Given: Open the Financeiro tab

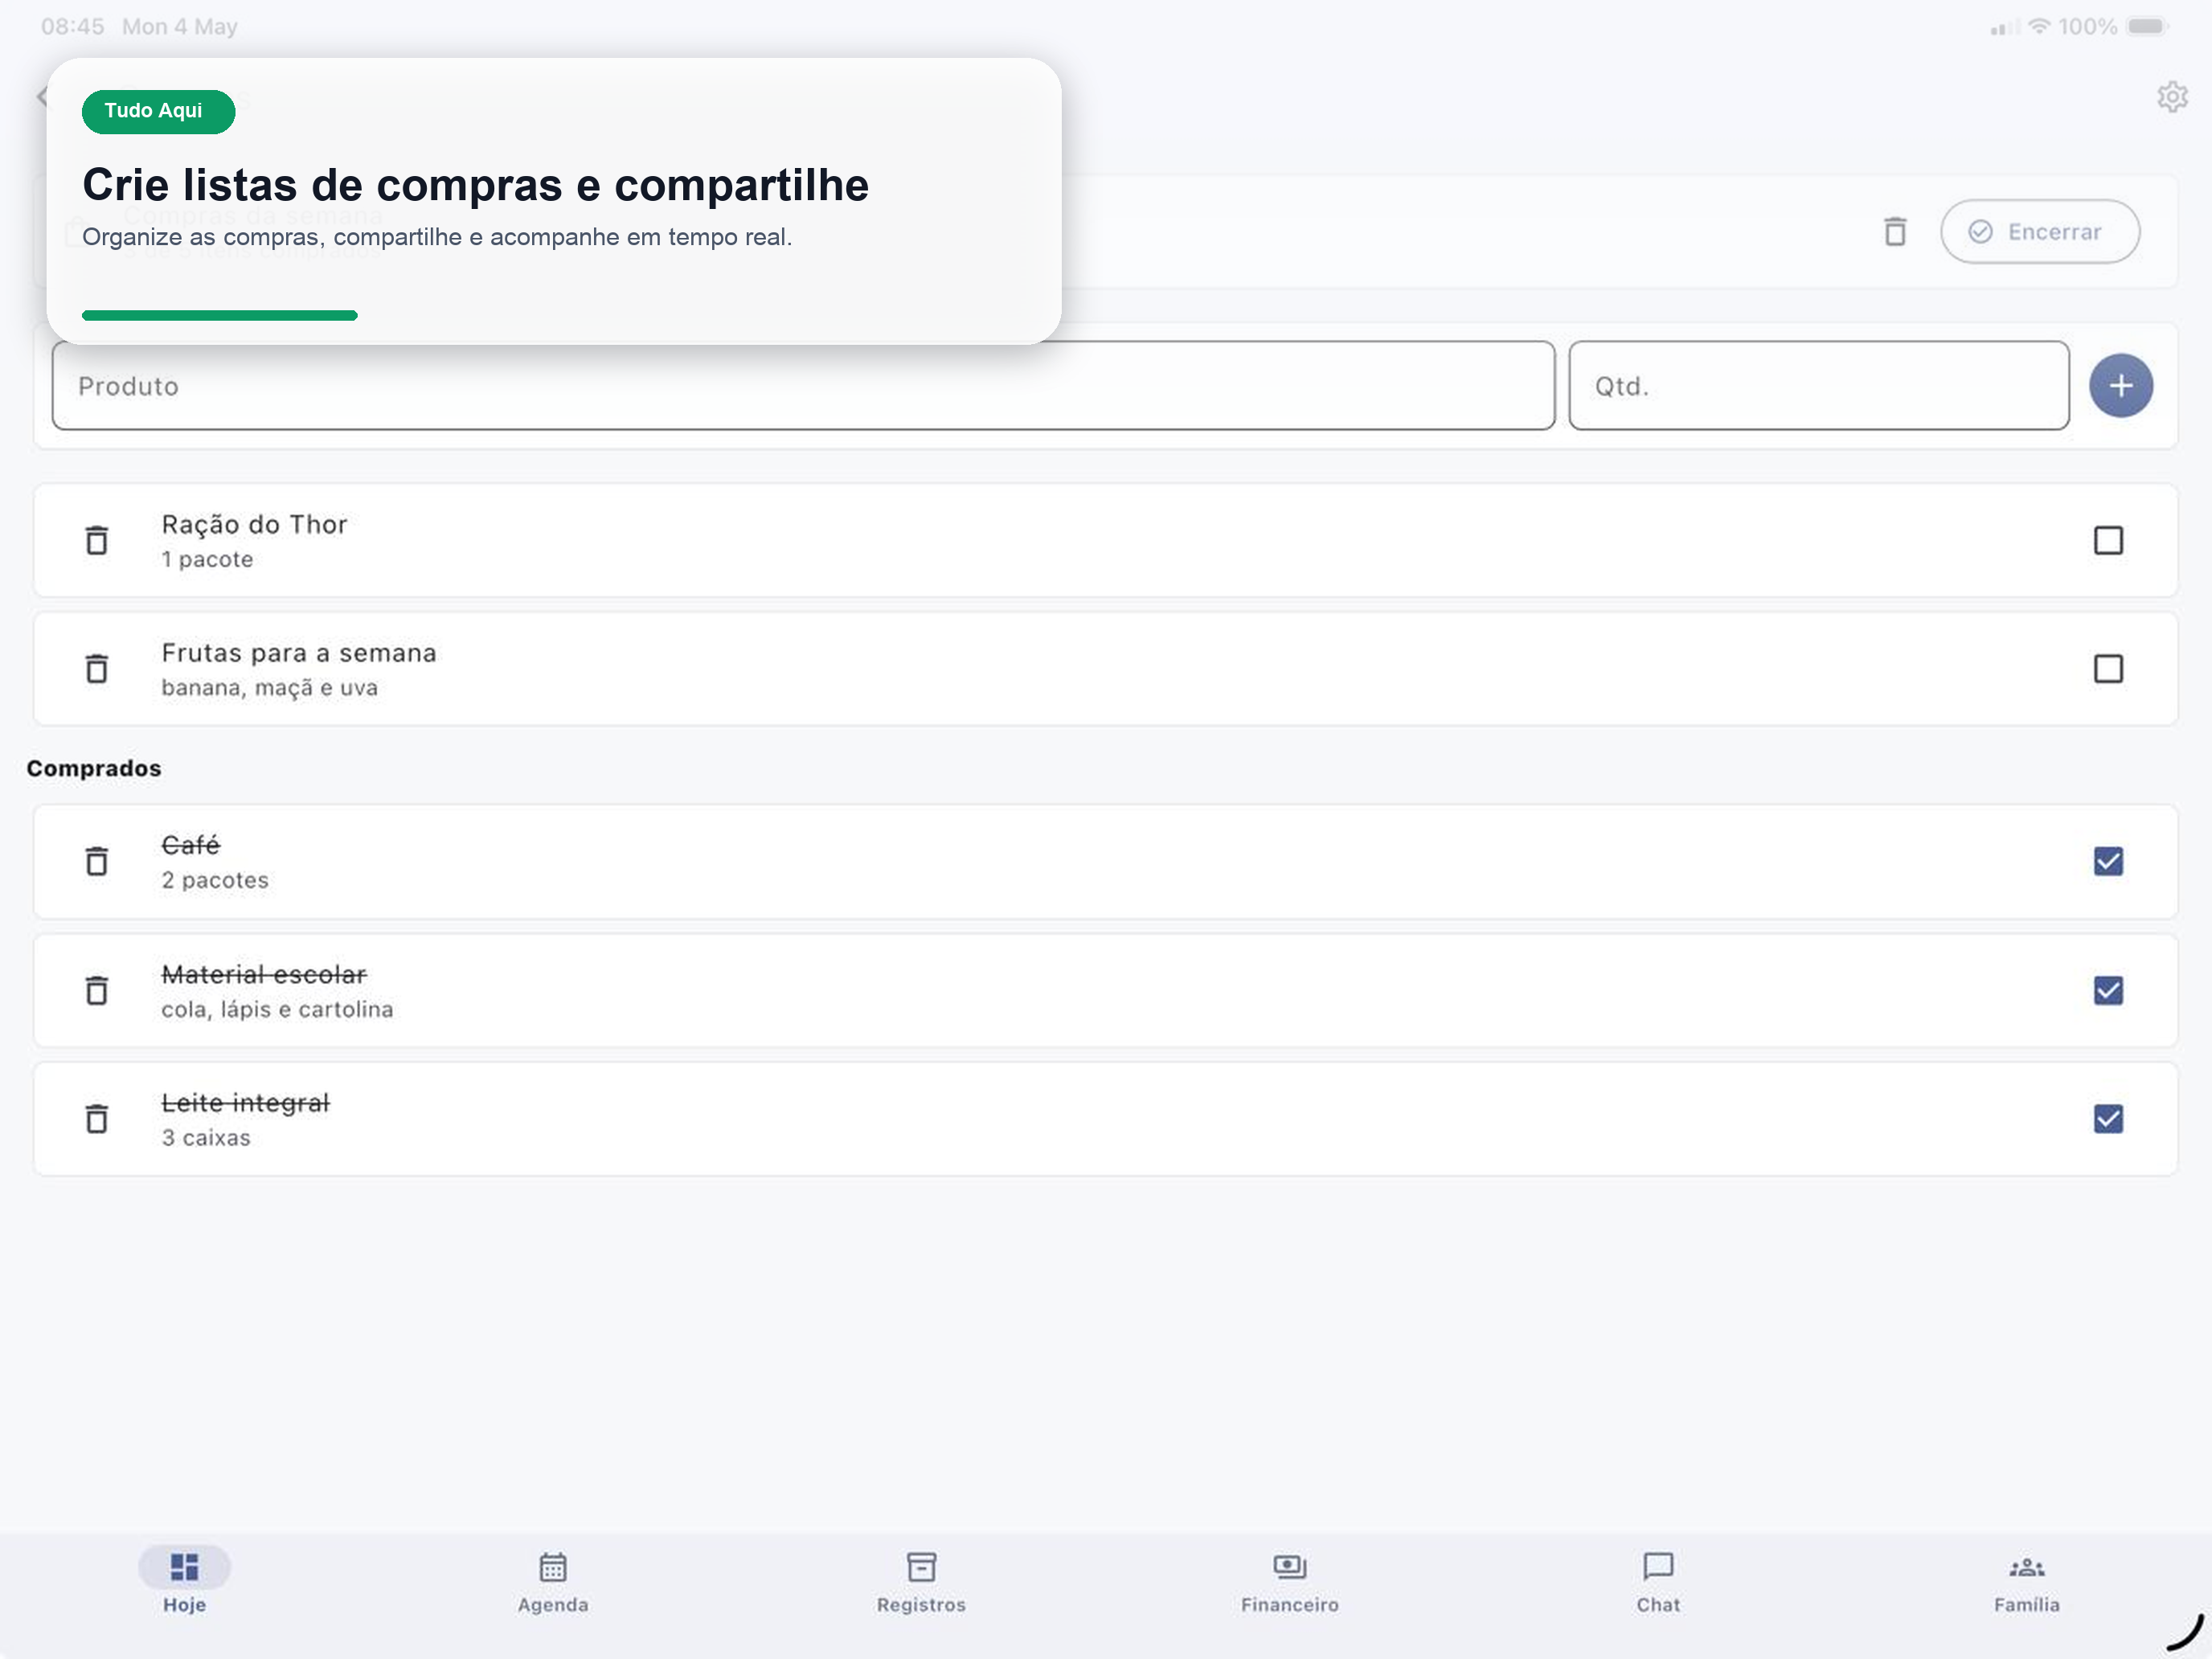Looking at the screenshot, I should tap(1290, 1581).
